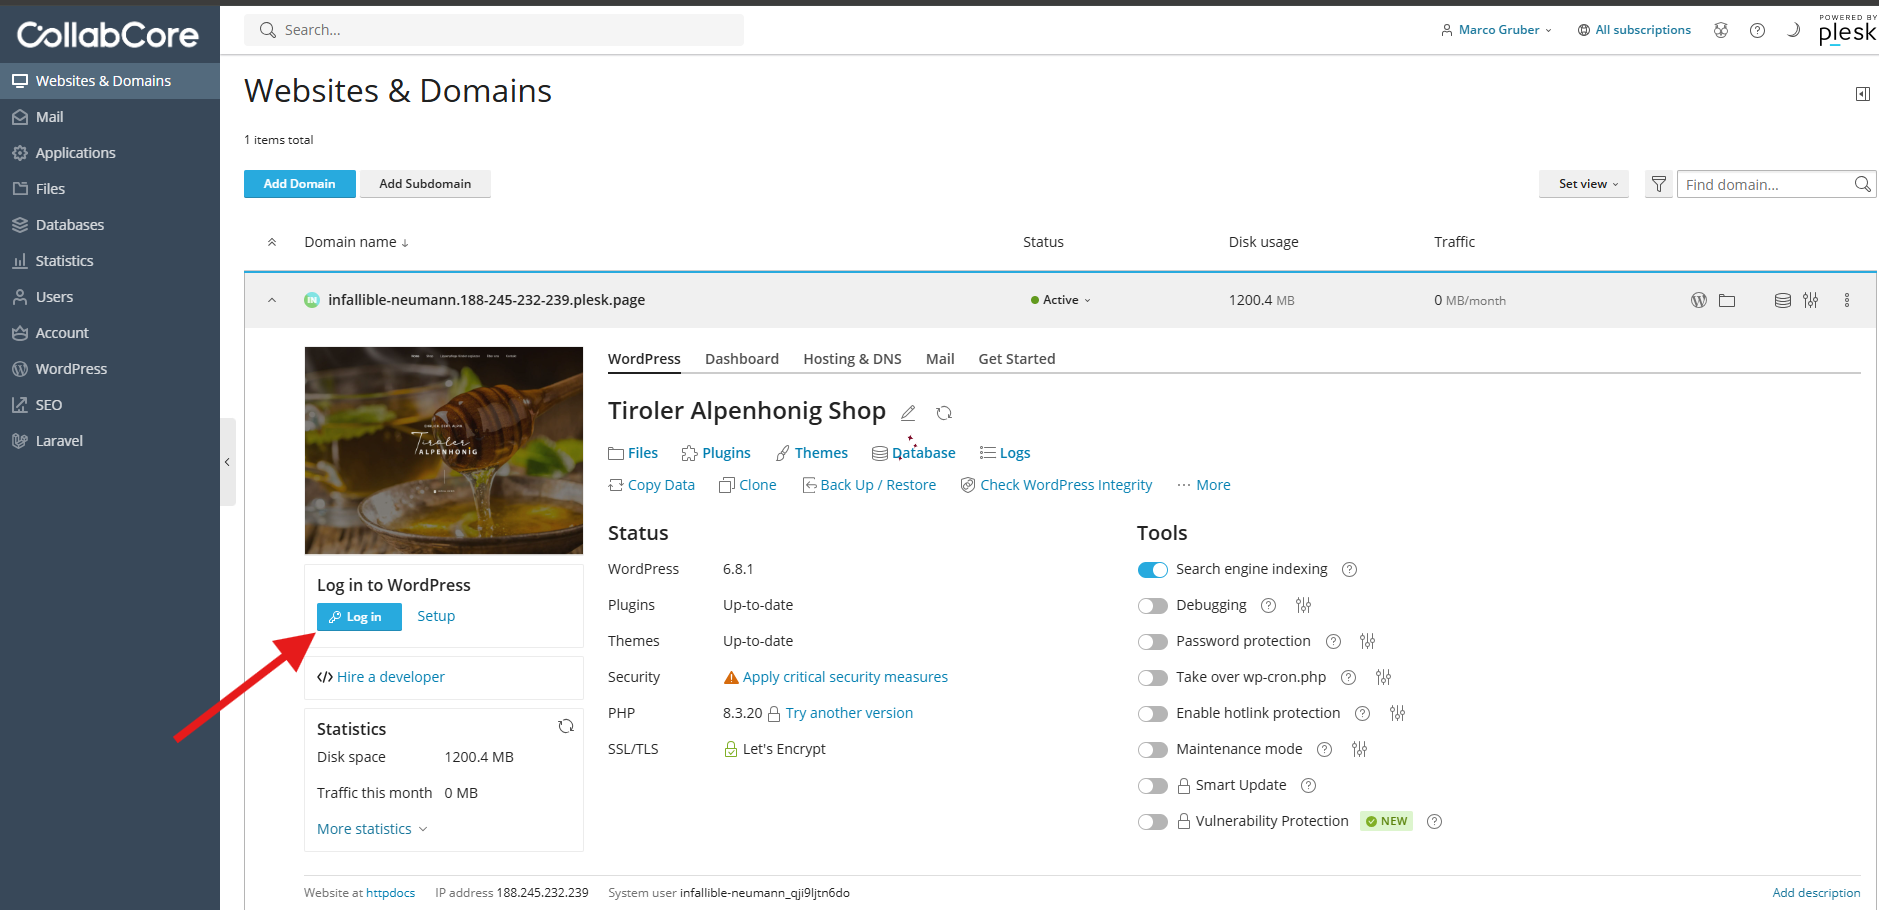Open the Active status dropdown
1879x910 pixels.
click(1060, 300)
